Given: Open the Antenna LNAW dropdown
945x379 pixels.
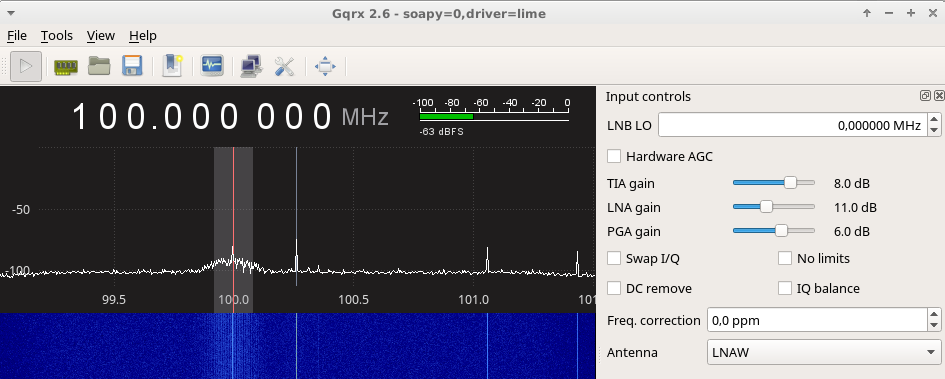Looking at the screenshot, I should [824, 352].
